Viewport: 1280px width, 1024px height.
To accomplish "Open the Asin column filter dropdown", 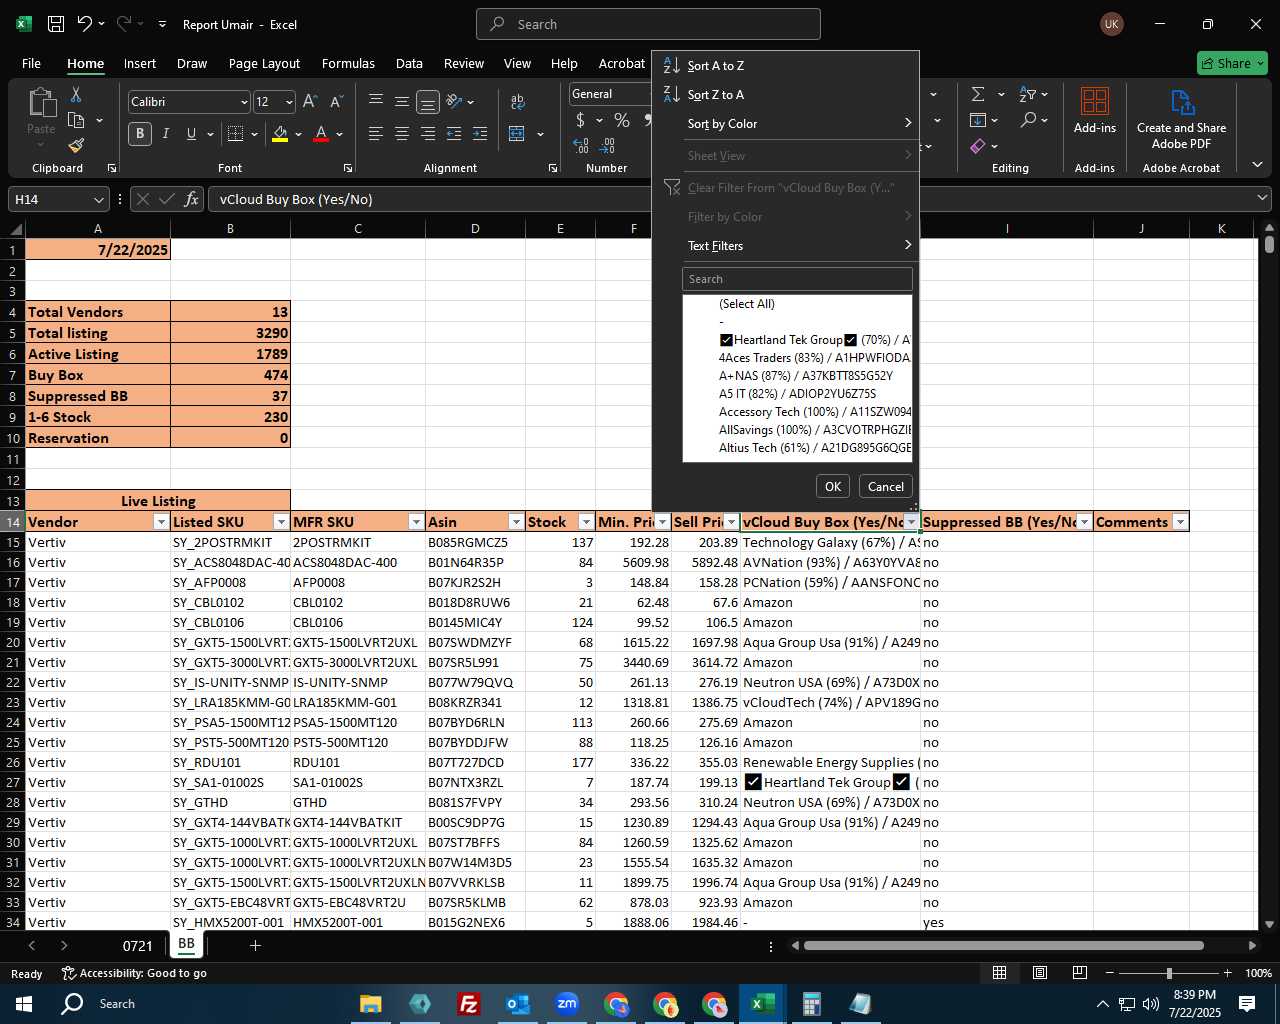I will tap(516, 522).
